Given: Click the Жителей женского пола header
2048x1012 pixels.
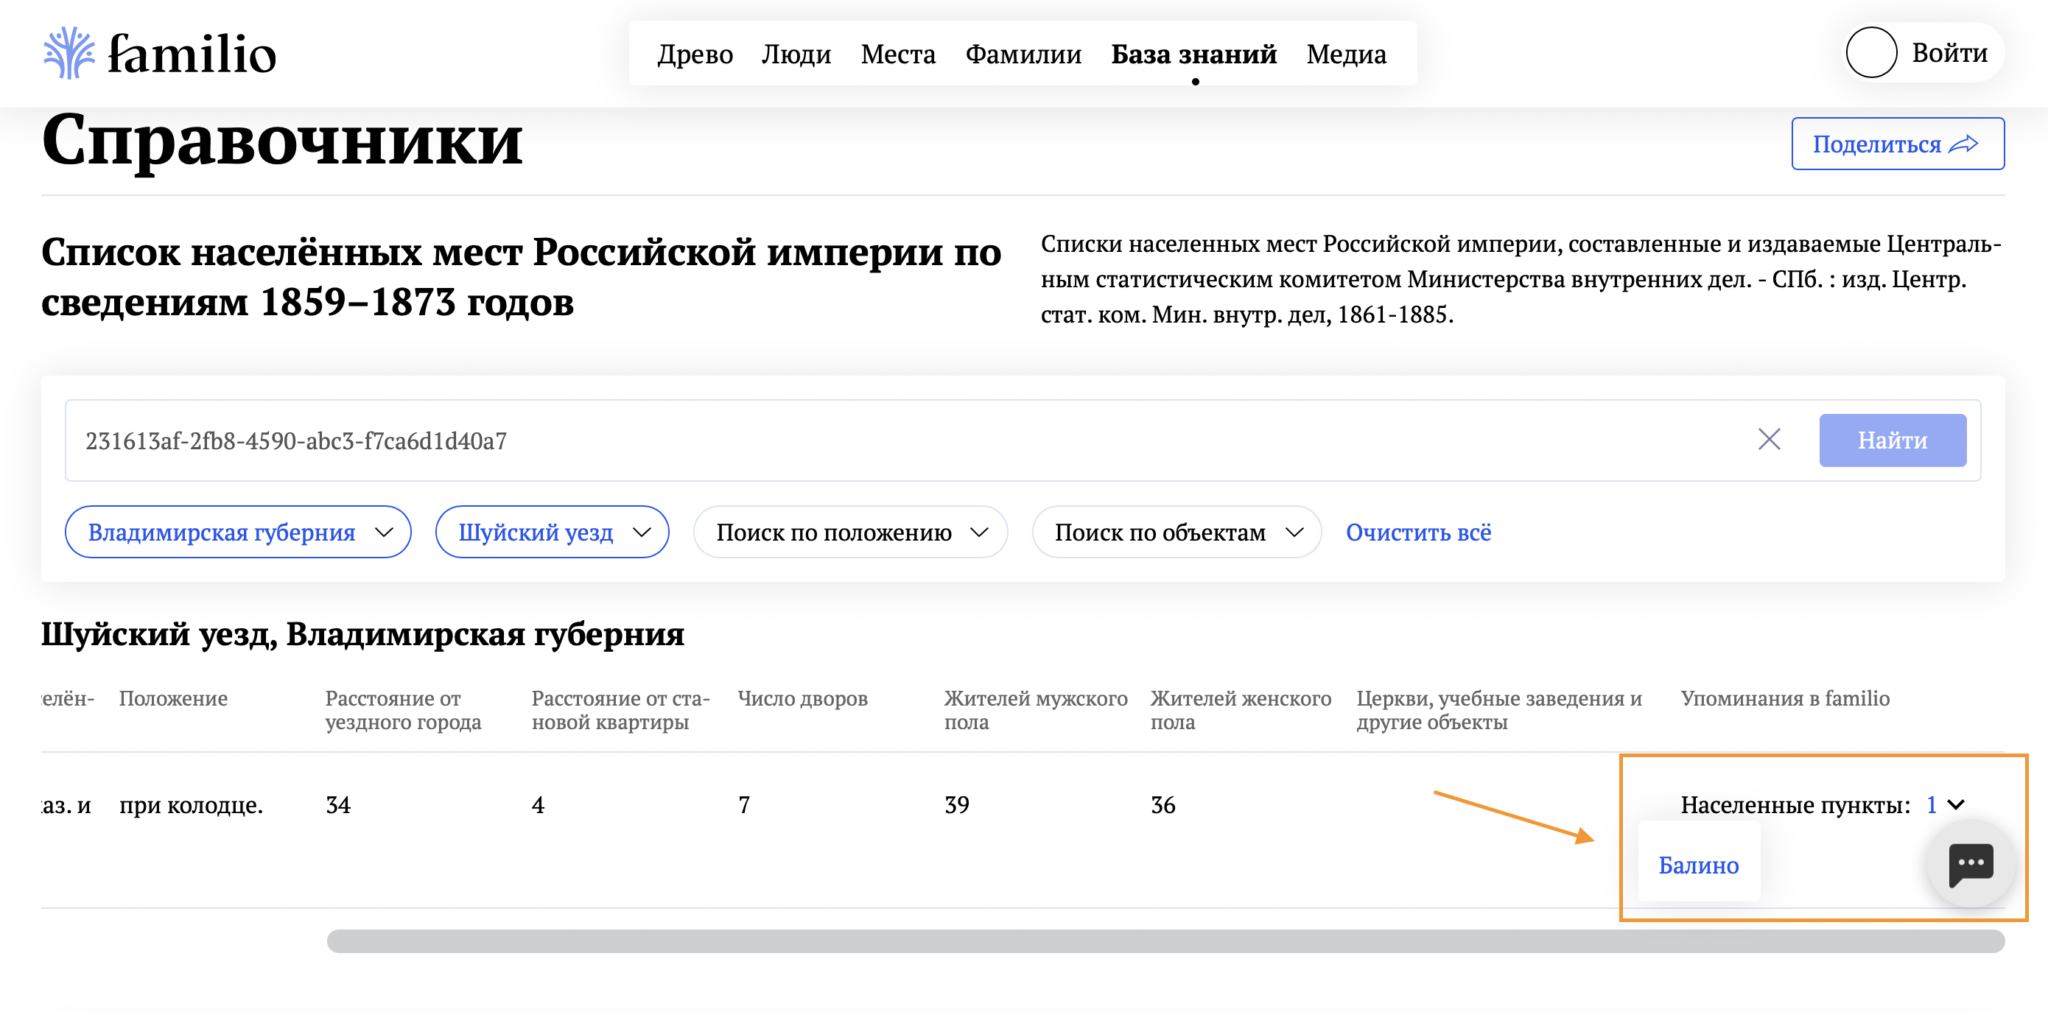Looking at the screenshot, I should [x=1240, y=710].
